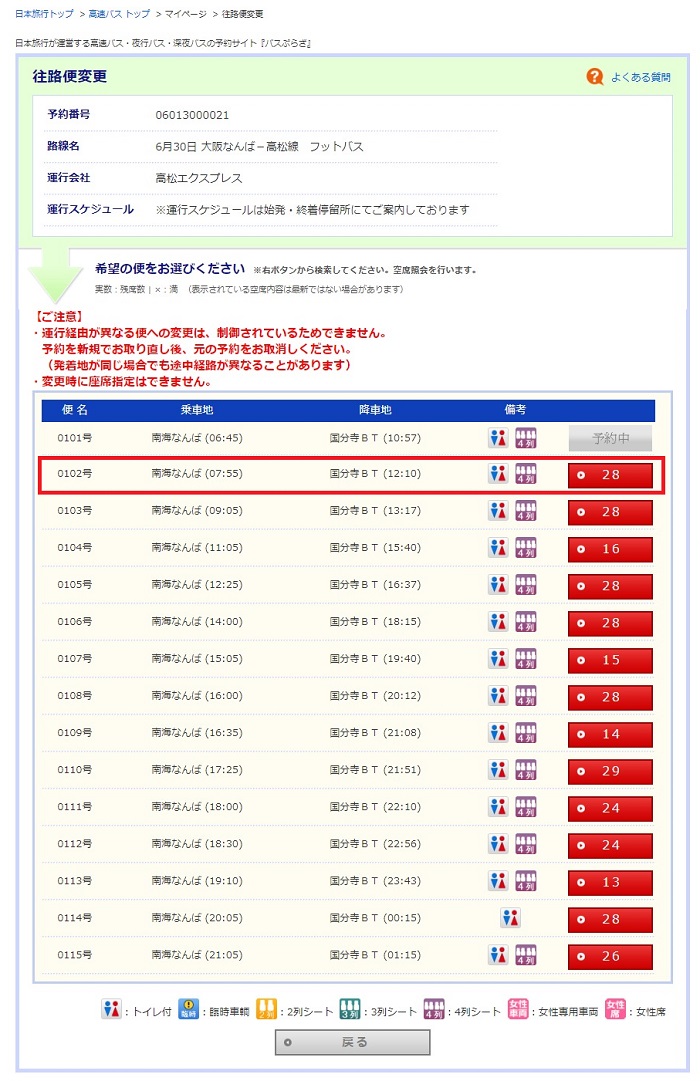
Task: Select 0102号 bus with 28 seats
Action: (x=610, y=475)
